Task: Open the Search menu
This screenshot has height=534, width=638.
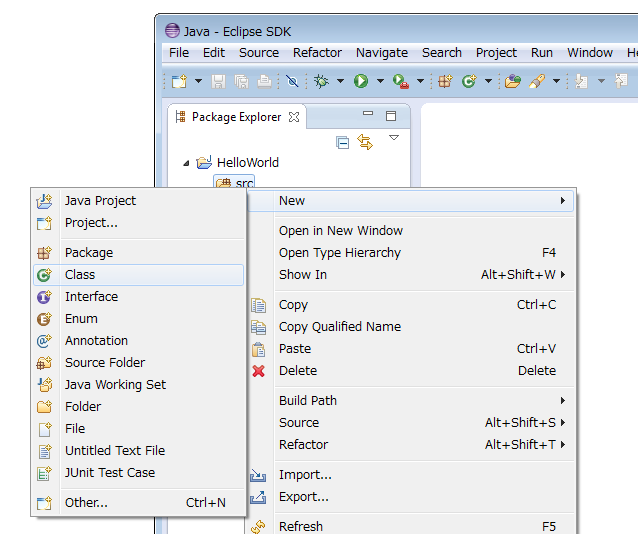Action: coord(442,53)
